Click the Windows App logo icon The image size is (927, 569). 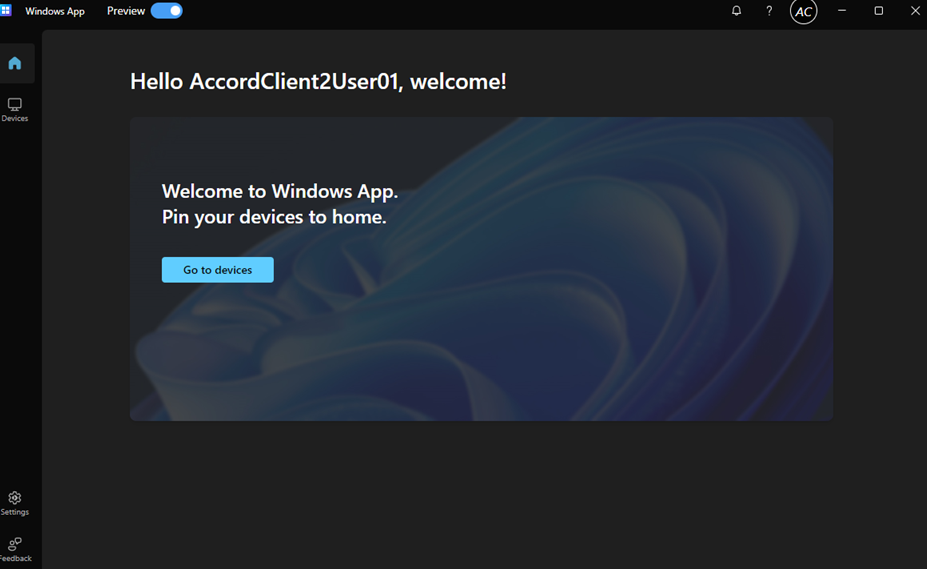(6, 11)
